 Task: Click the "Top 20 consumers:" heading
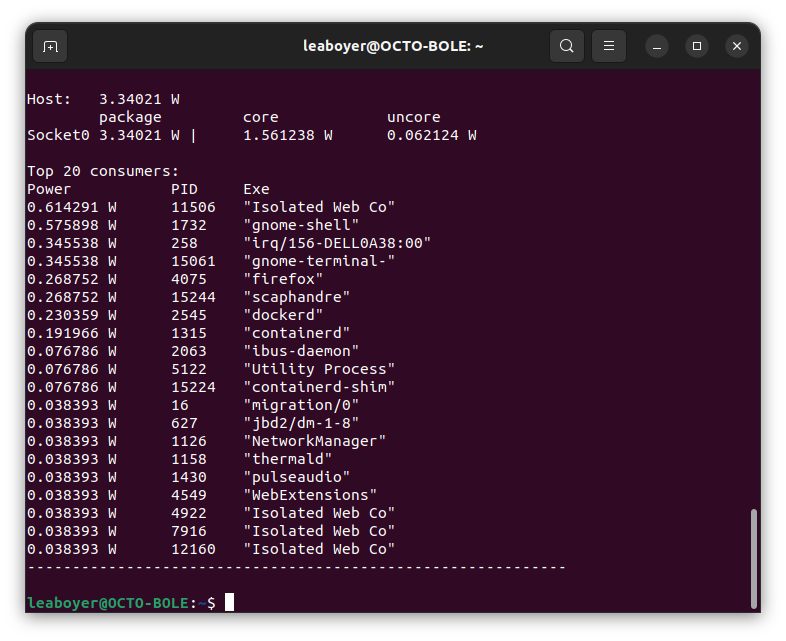(103, 171)
